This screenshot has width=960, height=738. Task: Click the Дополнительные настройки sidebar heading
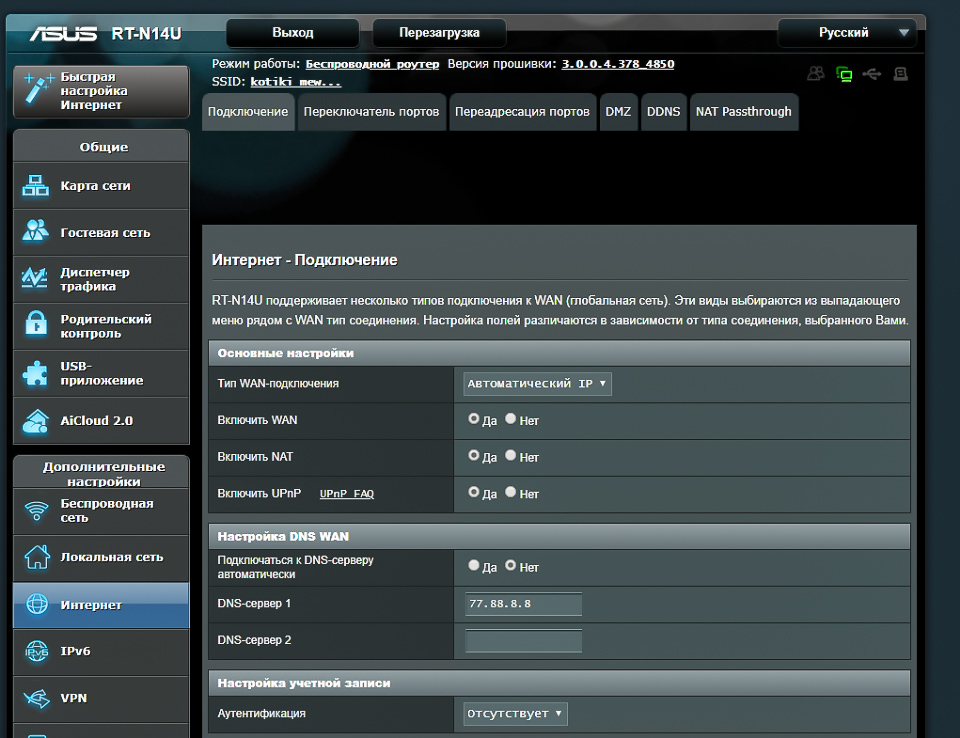coord(103,474)
